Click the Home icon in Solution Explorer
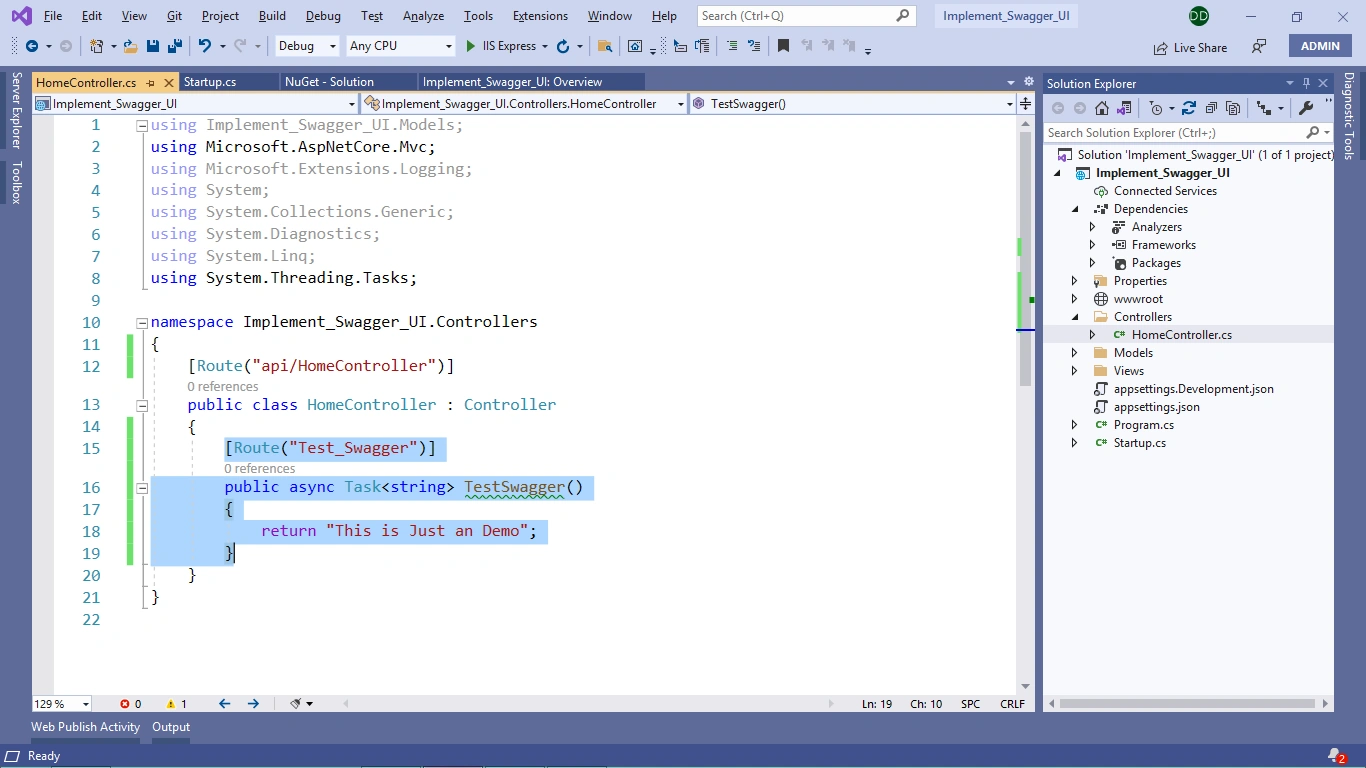Screen dimensions: 1366x768 click(x=1102, y=108)
